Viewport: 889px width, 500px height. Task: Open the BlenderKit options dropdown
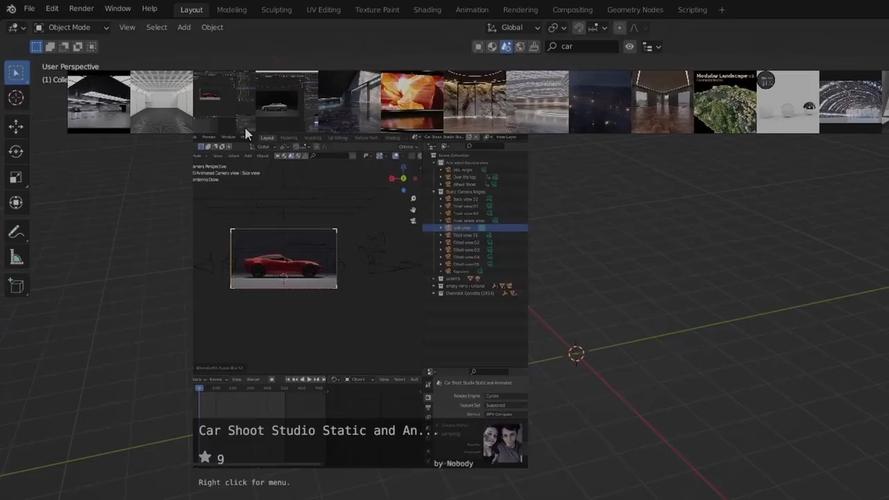point(651,47)
